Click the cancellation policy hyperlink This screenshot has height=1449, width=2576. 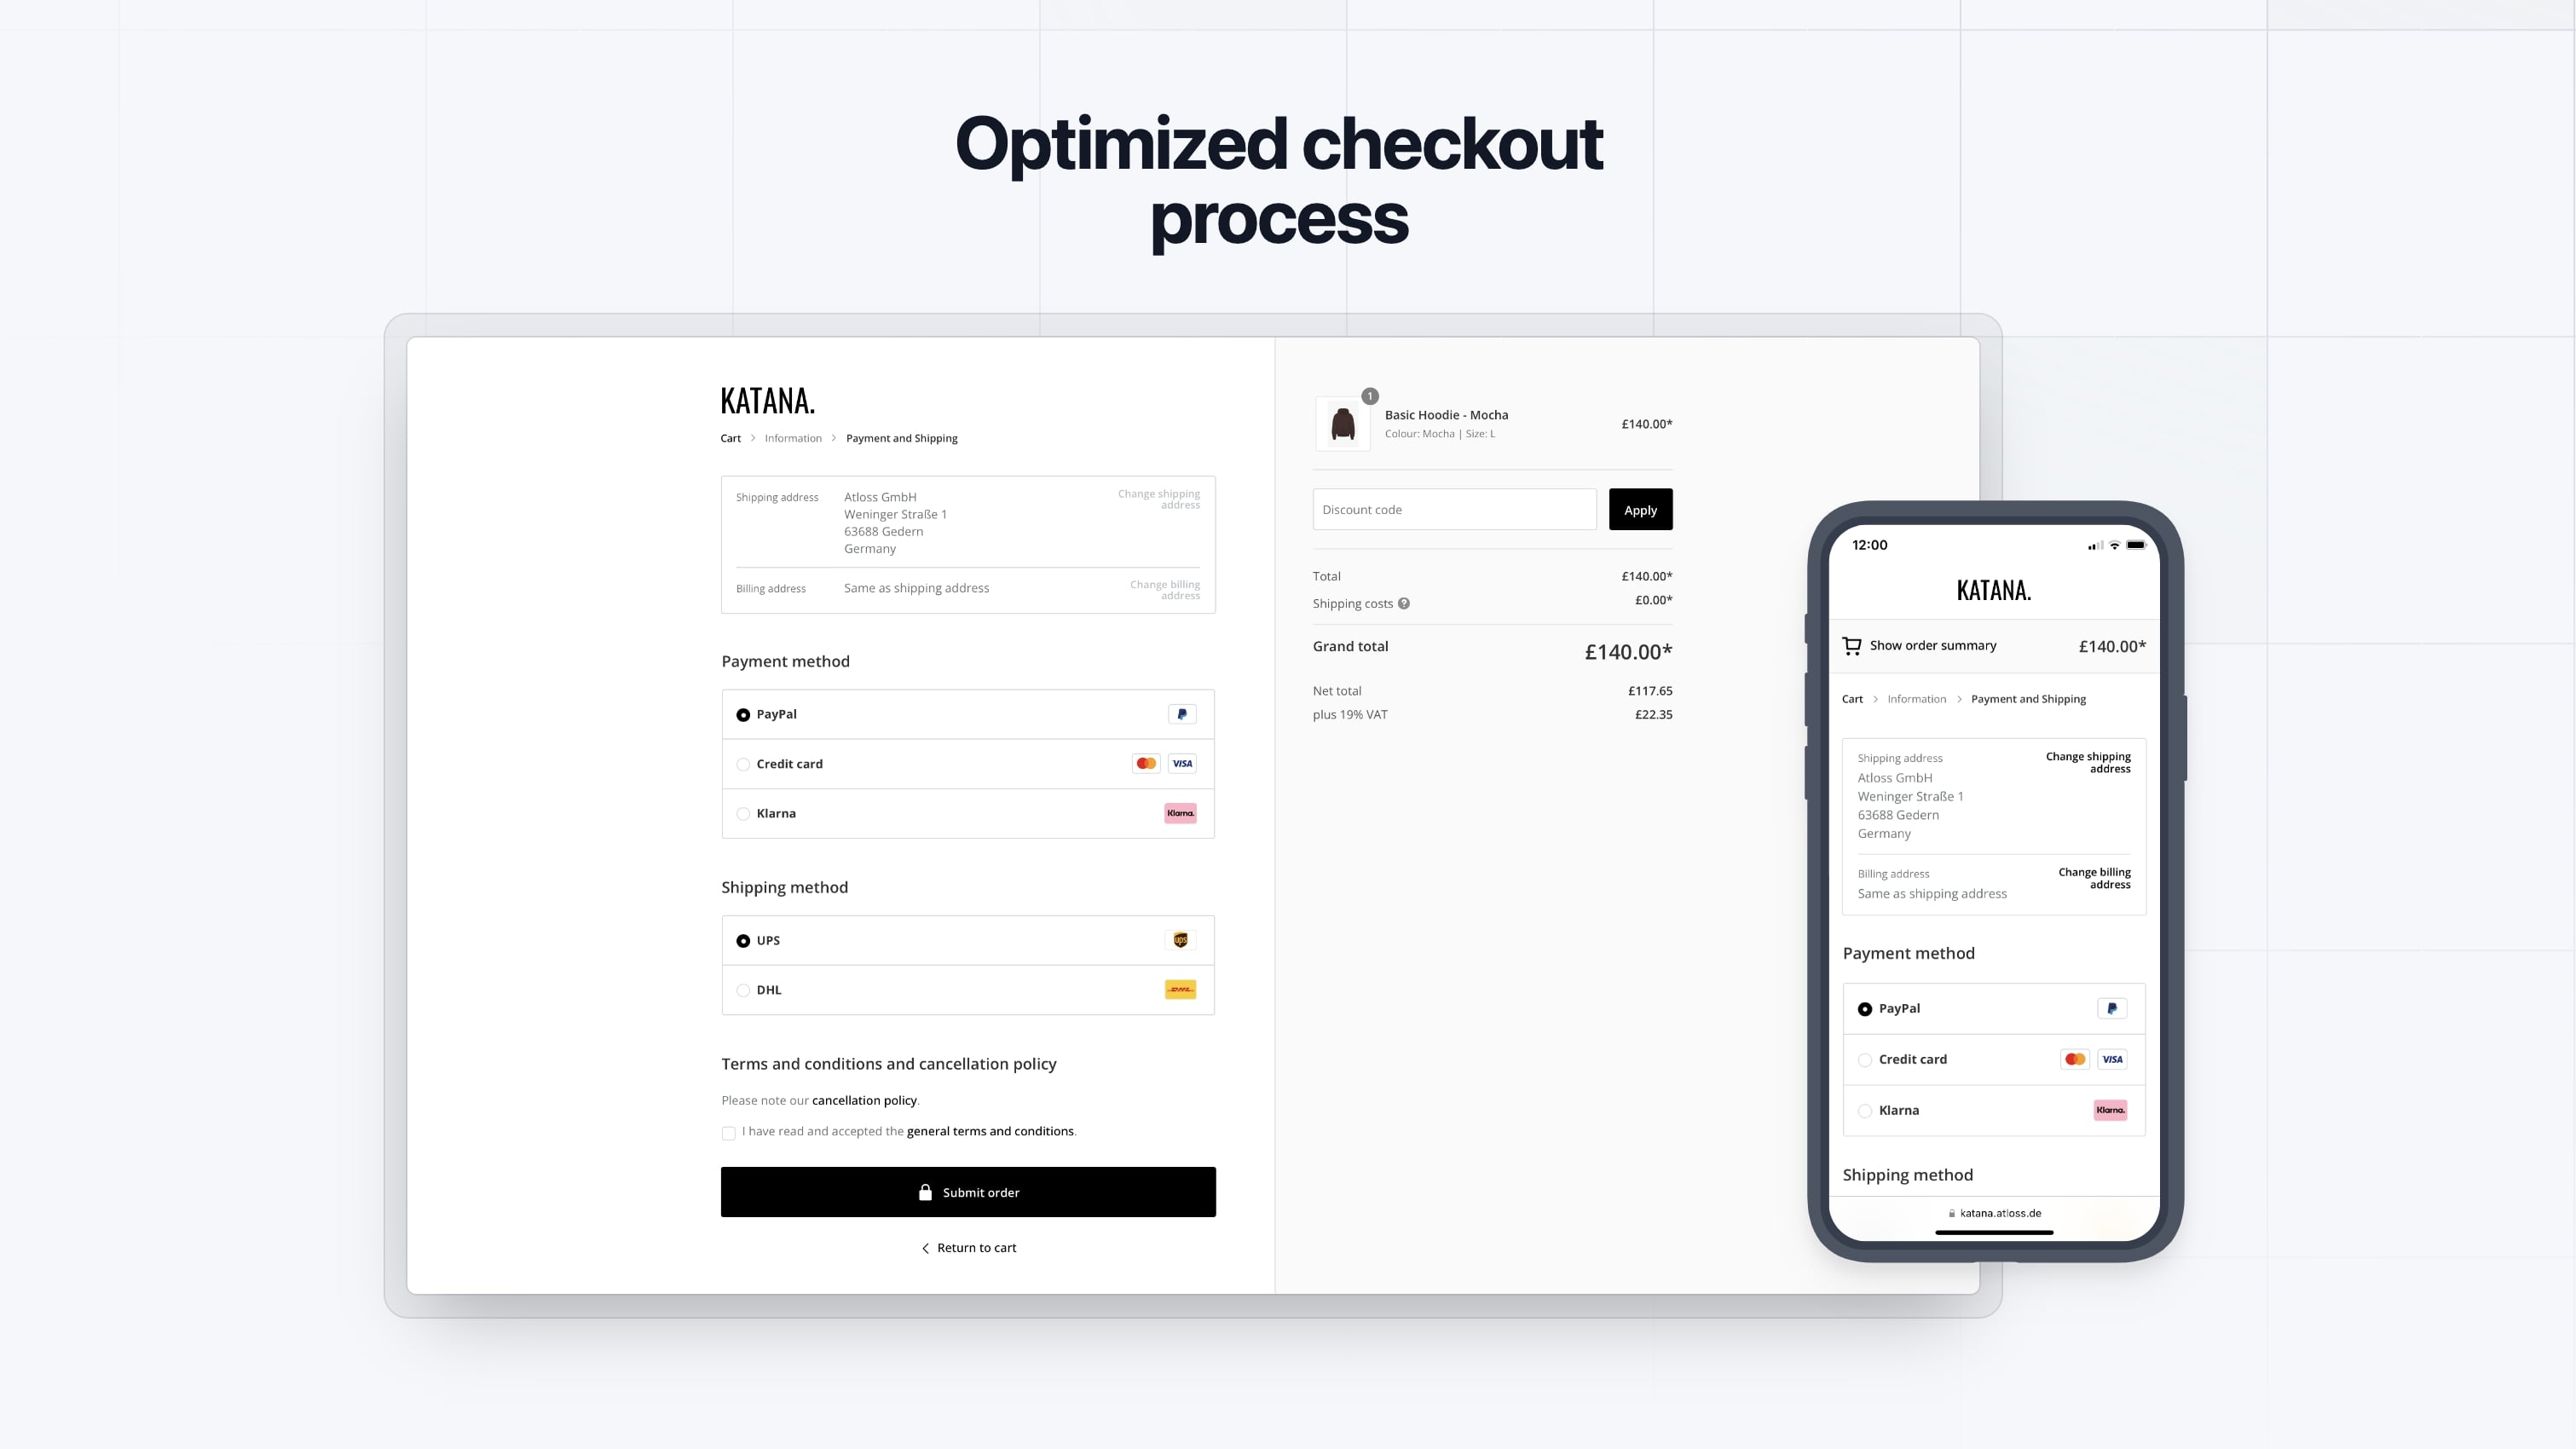pyautogui.click(x=863, y=1100)
